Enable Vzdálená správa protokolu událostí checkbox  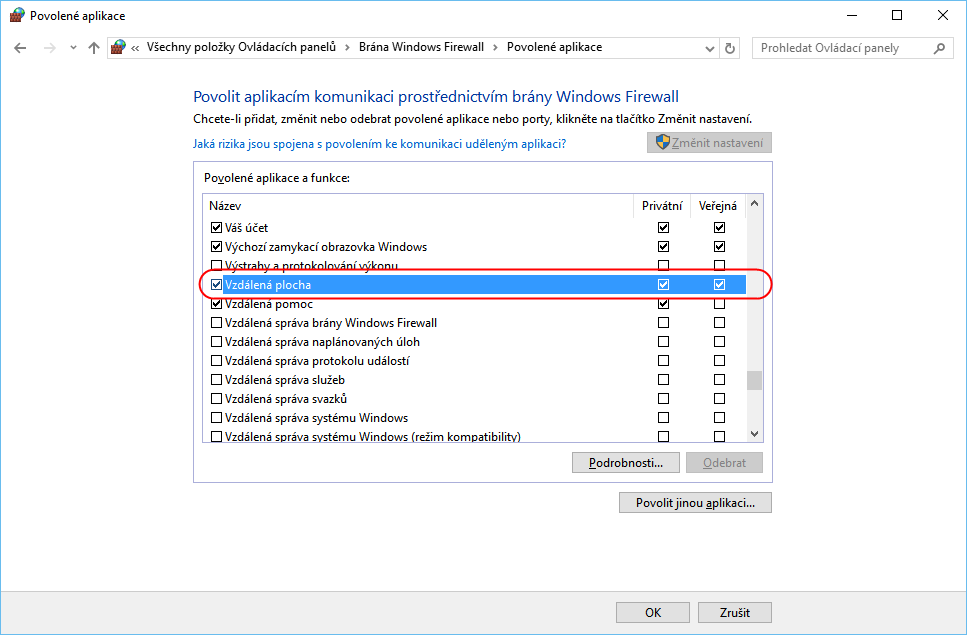click(216, 361)
